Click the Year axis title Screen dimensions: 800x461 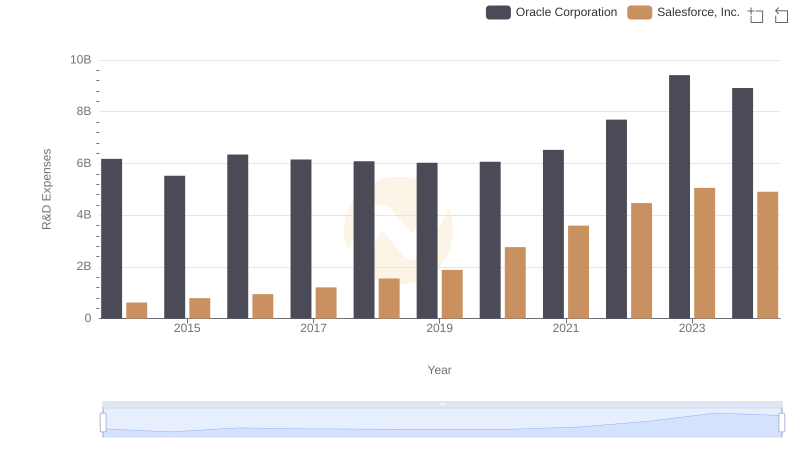(x=439, y=370)
